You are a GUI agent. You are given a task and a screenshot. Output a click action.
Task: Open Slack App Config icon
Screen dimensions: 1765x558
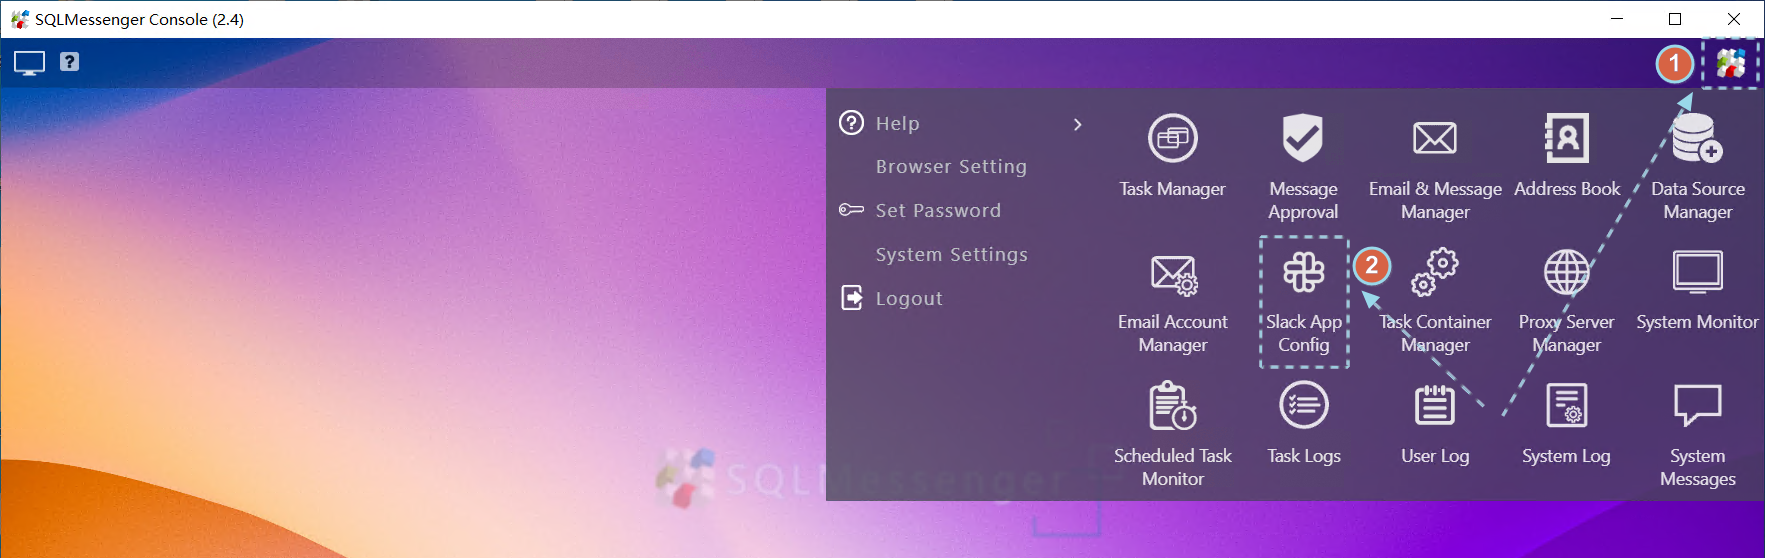click(x=1304, y=272)
